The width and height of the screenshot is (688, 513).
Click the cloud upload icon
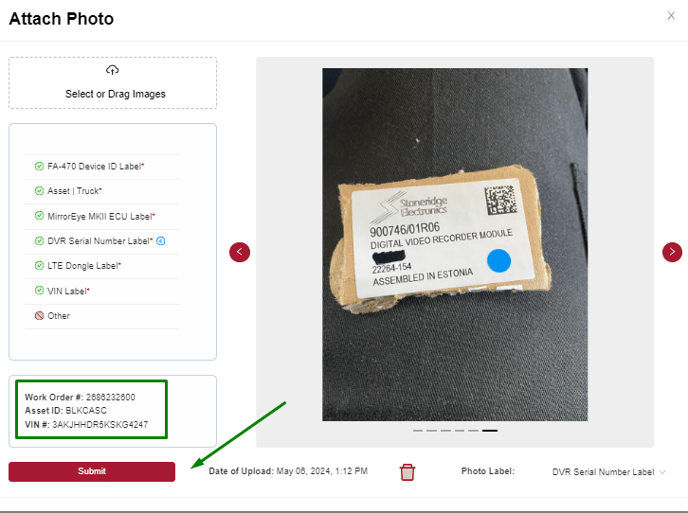click(112, 70)
